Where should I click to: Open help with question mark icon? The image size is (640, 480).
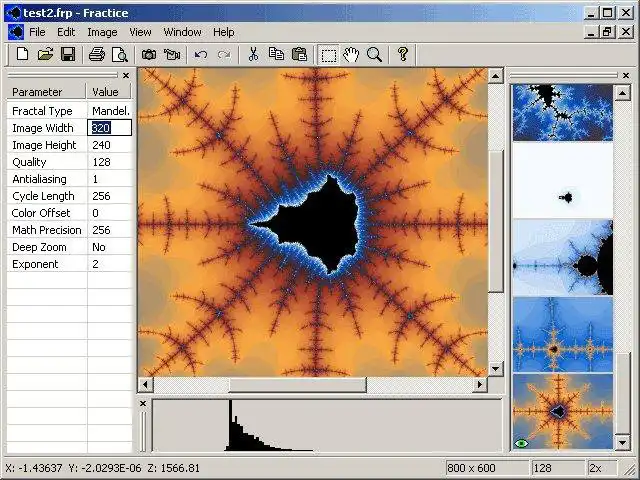coord(403,54)
